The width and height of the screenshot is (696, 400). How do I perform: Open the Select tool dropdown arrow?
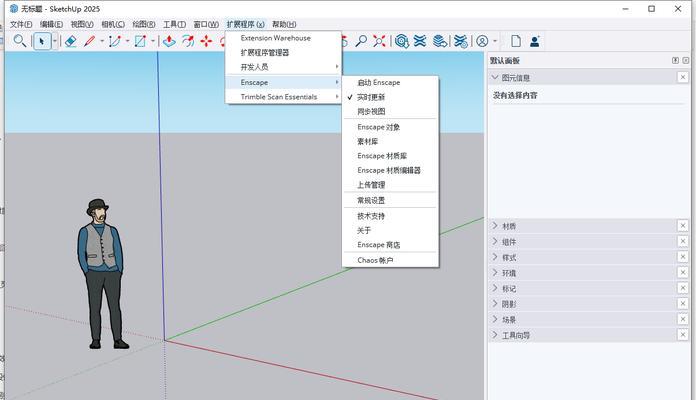coord(55,42)
